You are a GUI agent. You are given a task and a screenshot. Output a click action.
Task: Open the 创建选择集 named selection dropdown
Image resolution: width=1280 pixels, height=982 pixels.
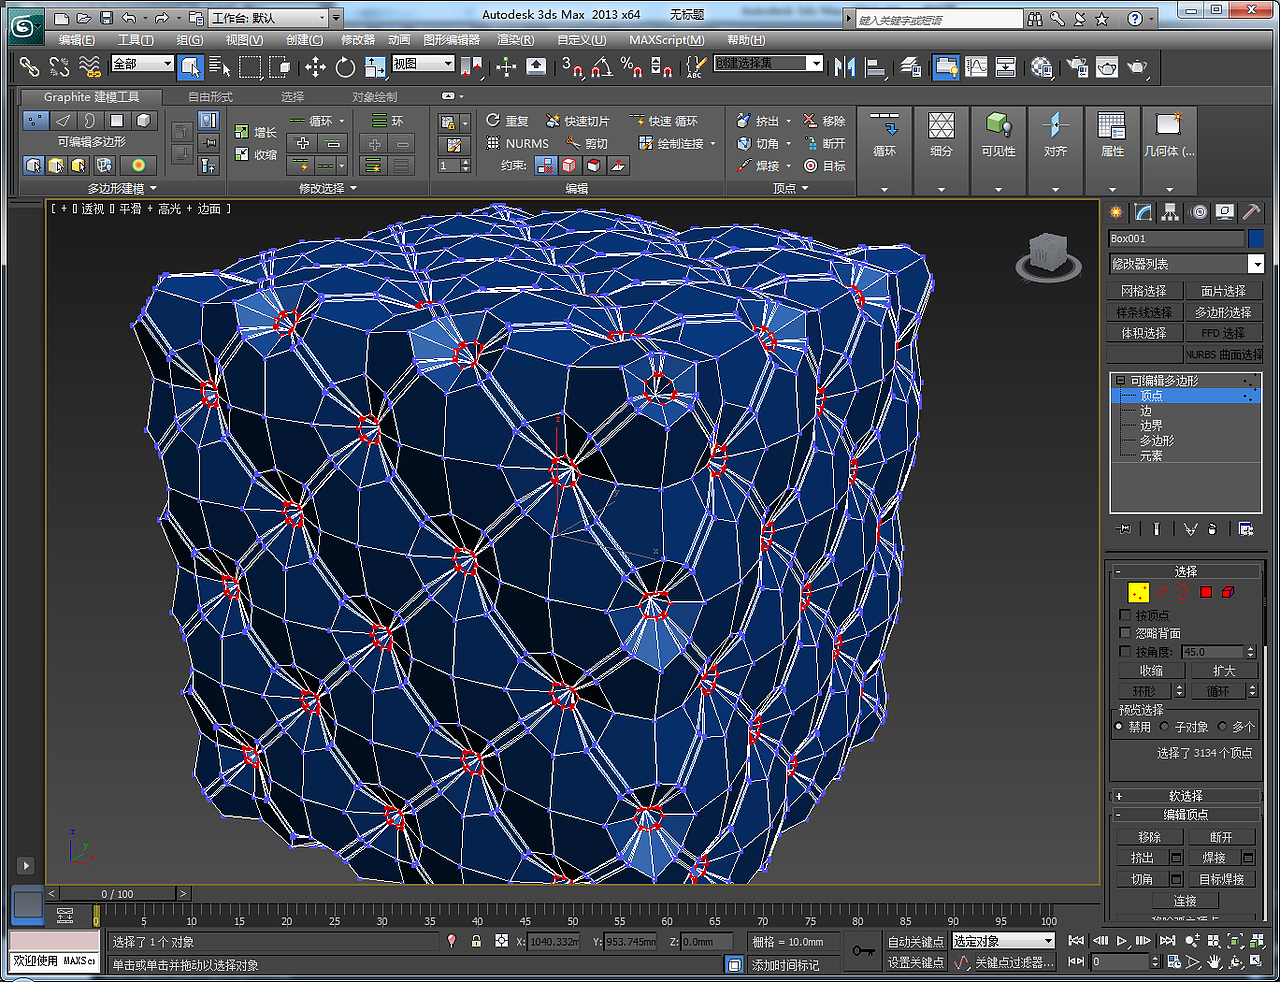click(x=815, y=64)
